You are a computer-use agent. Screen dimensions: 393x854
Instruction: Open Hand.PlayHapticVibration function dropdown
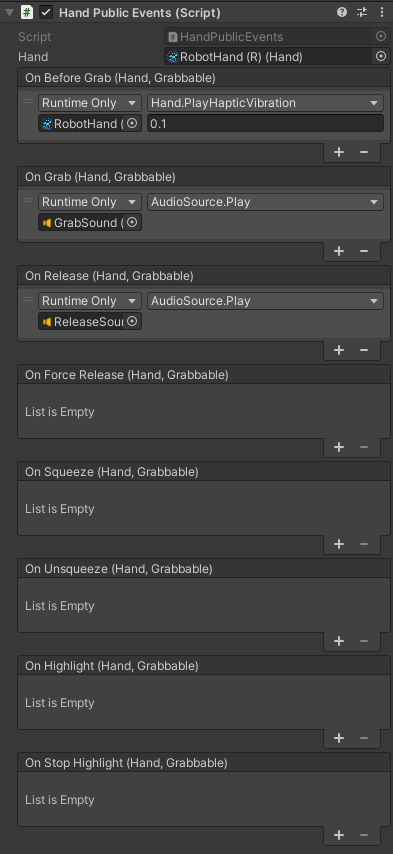coord(265,103)
